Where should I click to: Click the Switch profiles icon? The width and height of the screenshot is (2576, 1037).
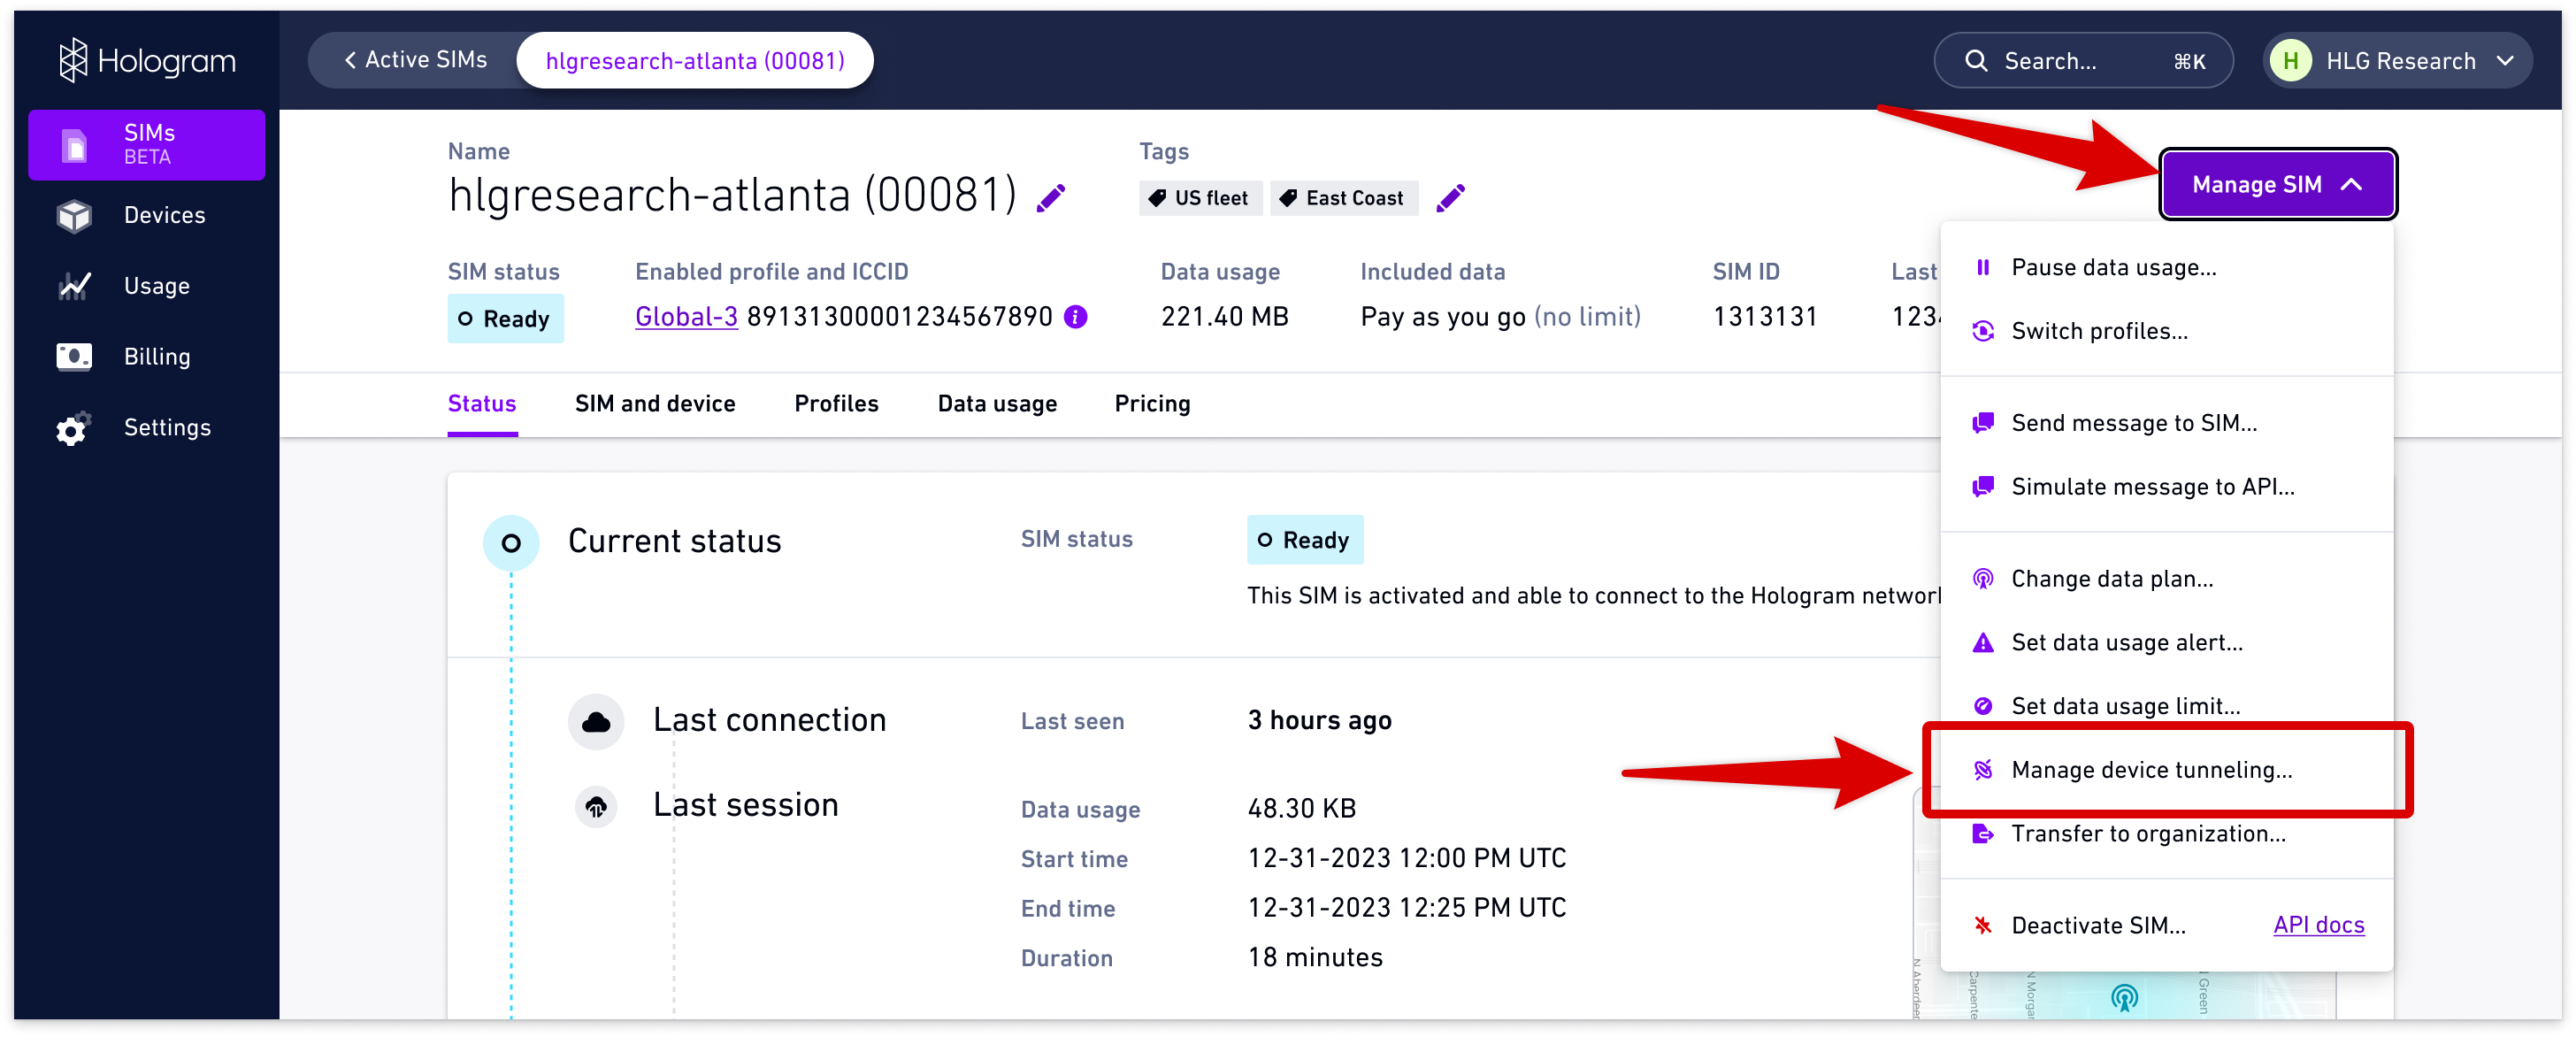point(1982,331)
